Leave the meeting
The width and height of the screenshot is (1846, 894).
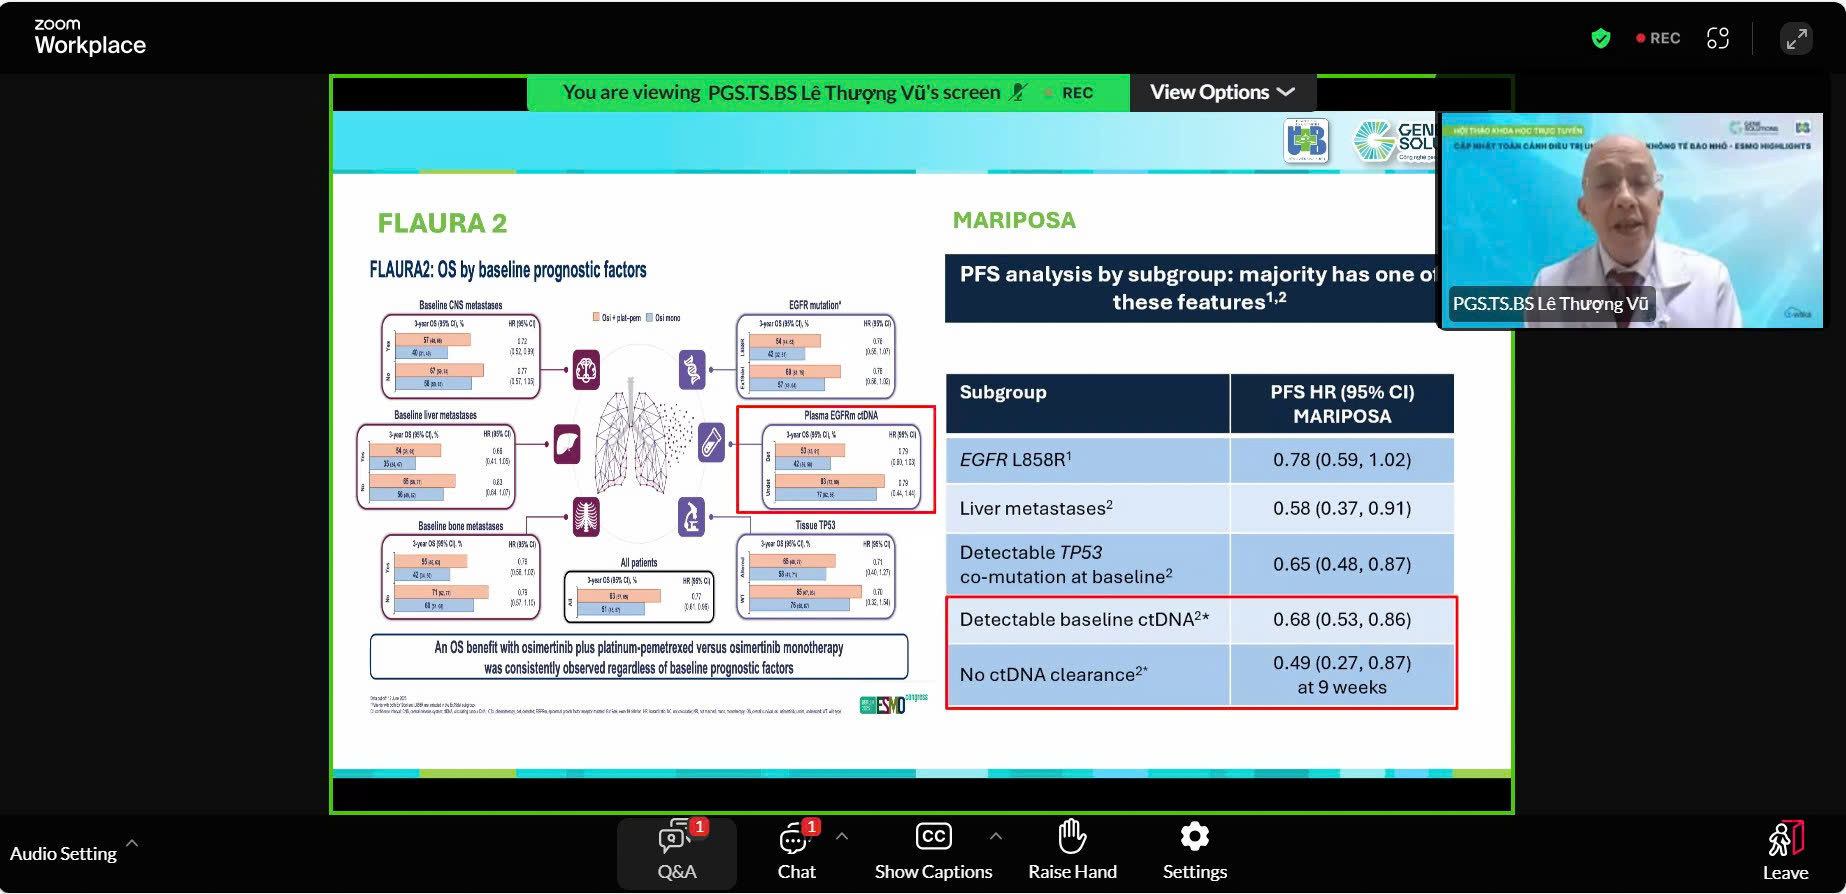tap(1785, 852)
